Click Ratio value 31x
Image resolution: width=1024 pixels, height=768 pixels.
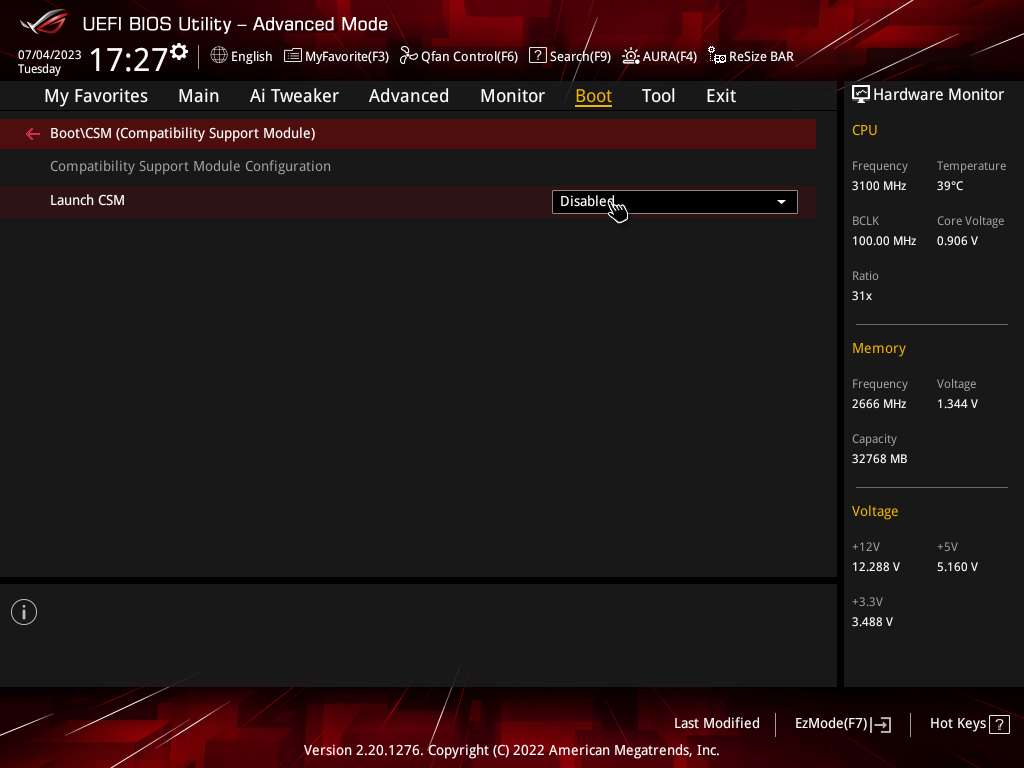[x=861, y=296]
